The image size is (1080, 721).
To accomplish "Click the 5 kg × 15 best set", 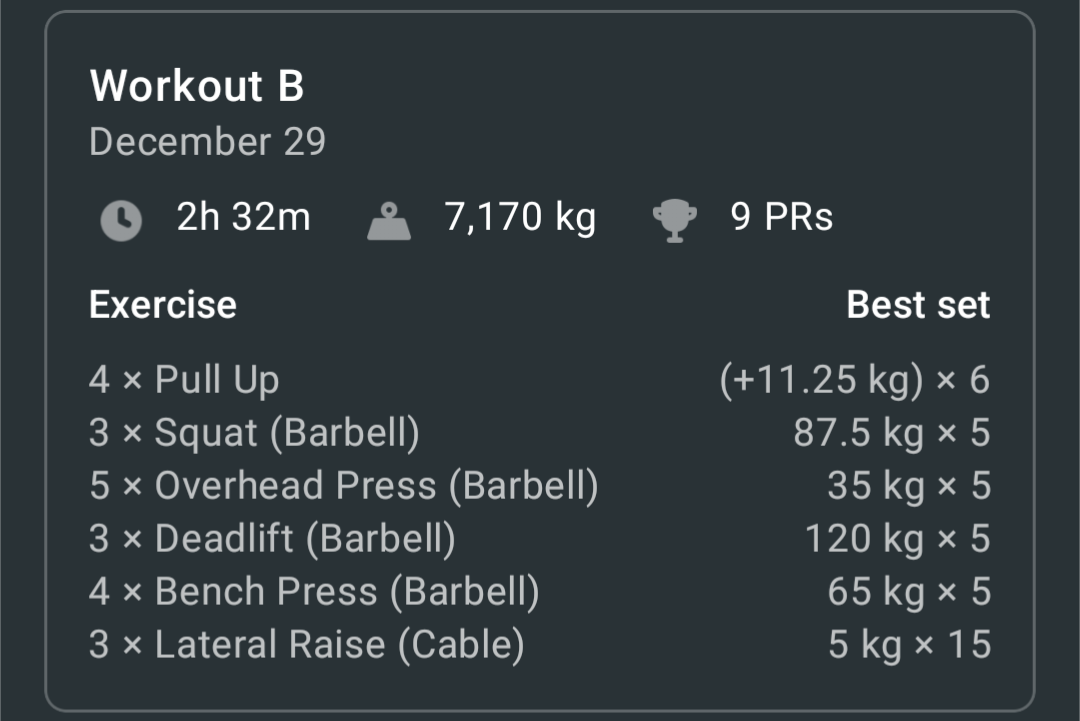I will 910,645.
